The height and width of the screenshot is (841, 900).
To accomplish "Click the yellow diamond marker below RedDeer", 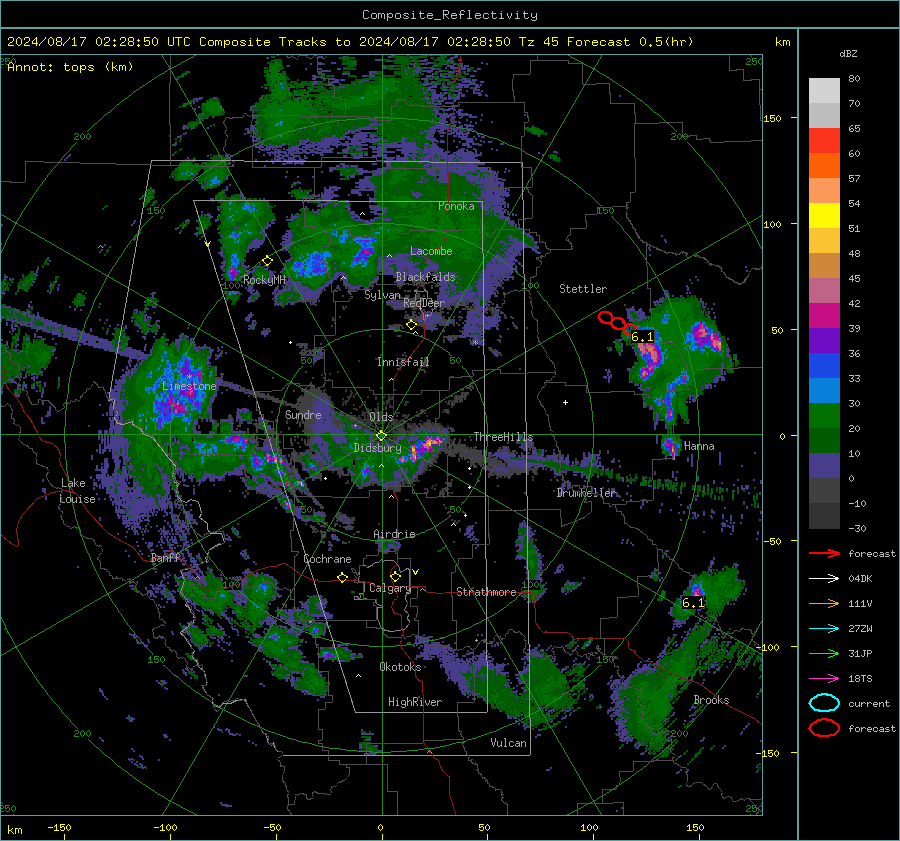I will (x=411, y=325).
